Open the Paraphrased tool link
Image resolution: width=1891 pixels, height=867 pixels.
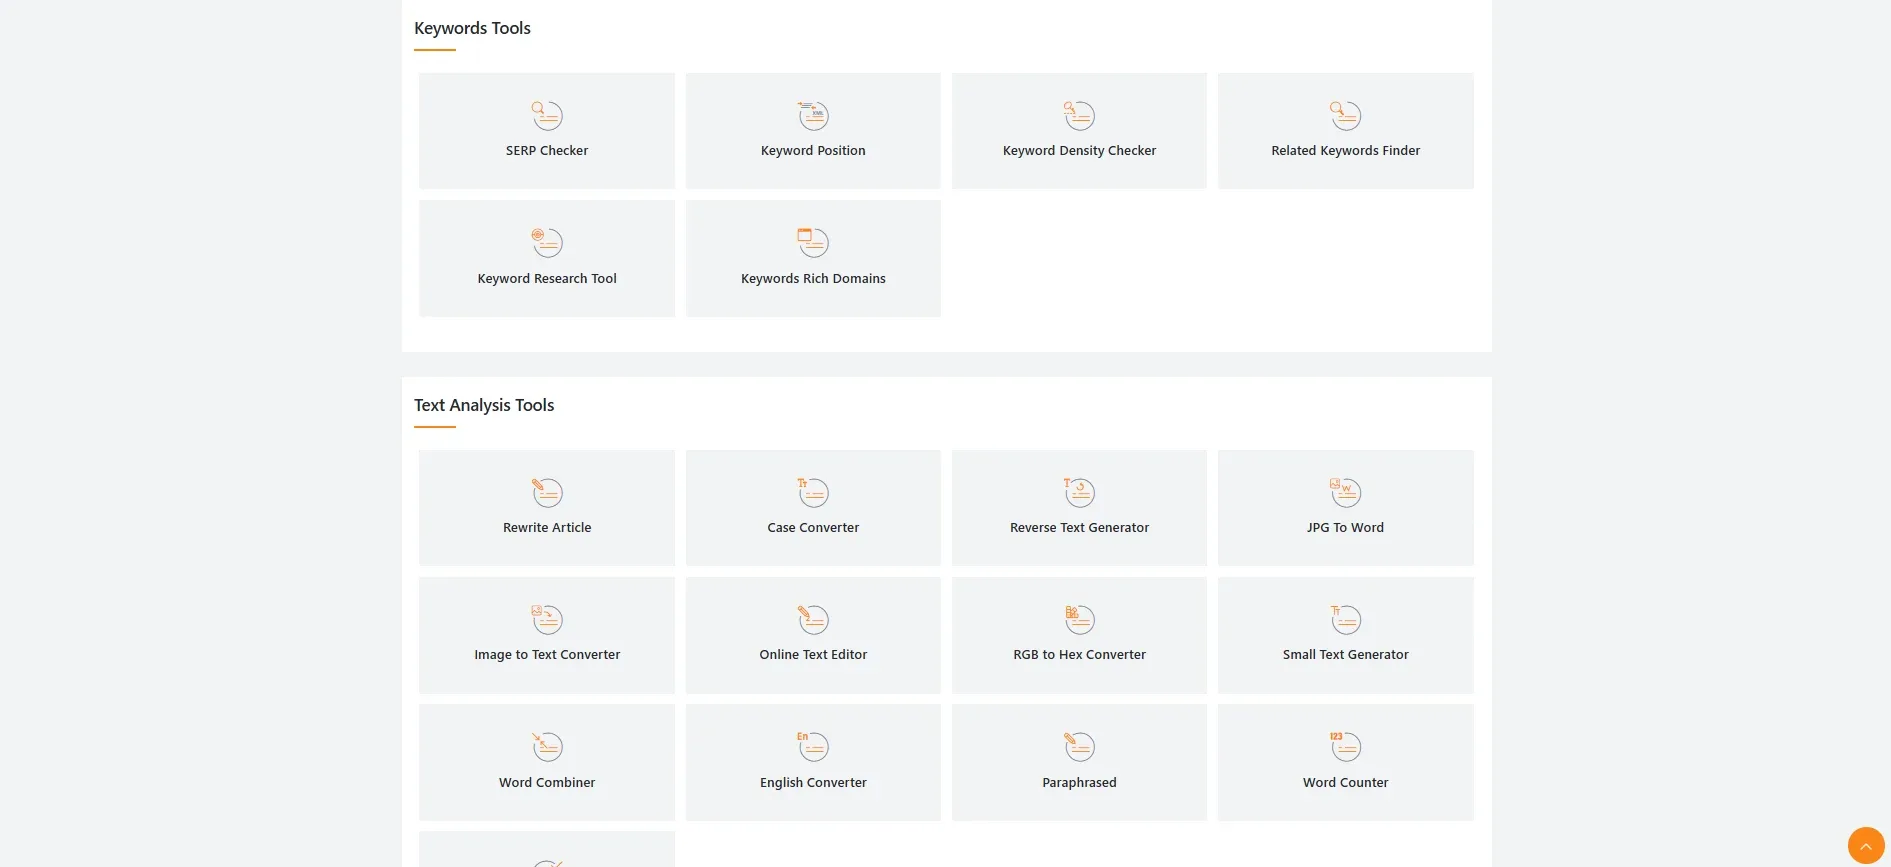point(1079,763)
